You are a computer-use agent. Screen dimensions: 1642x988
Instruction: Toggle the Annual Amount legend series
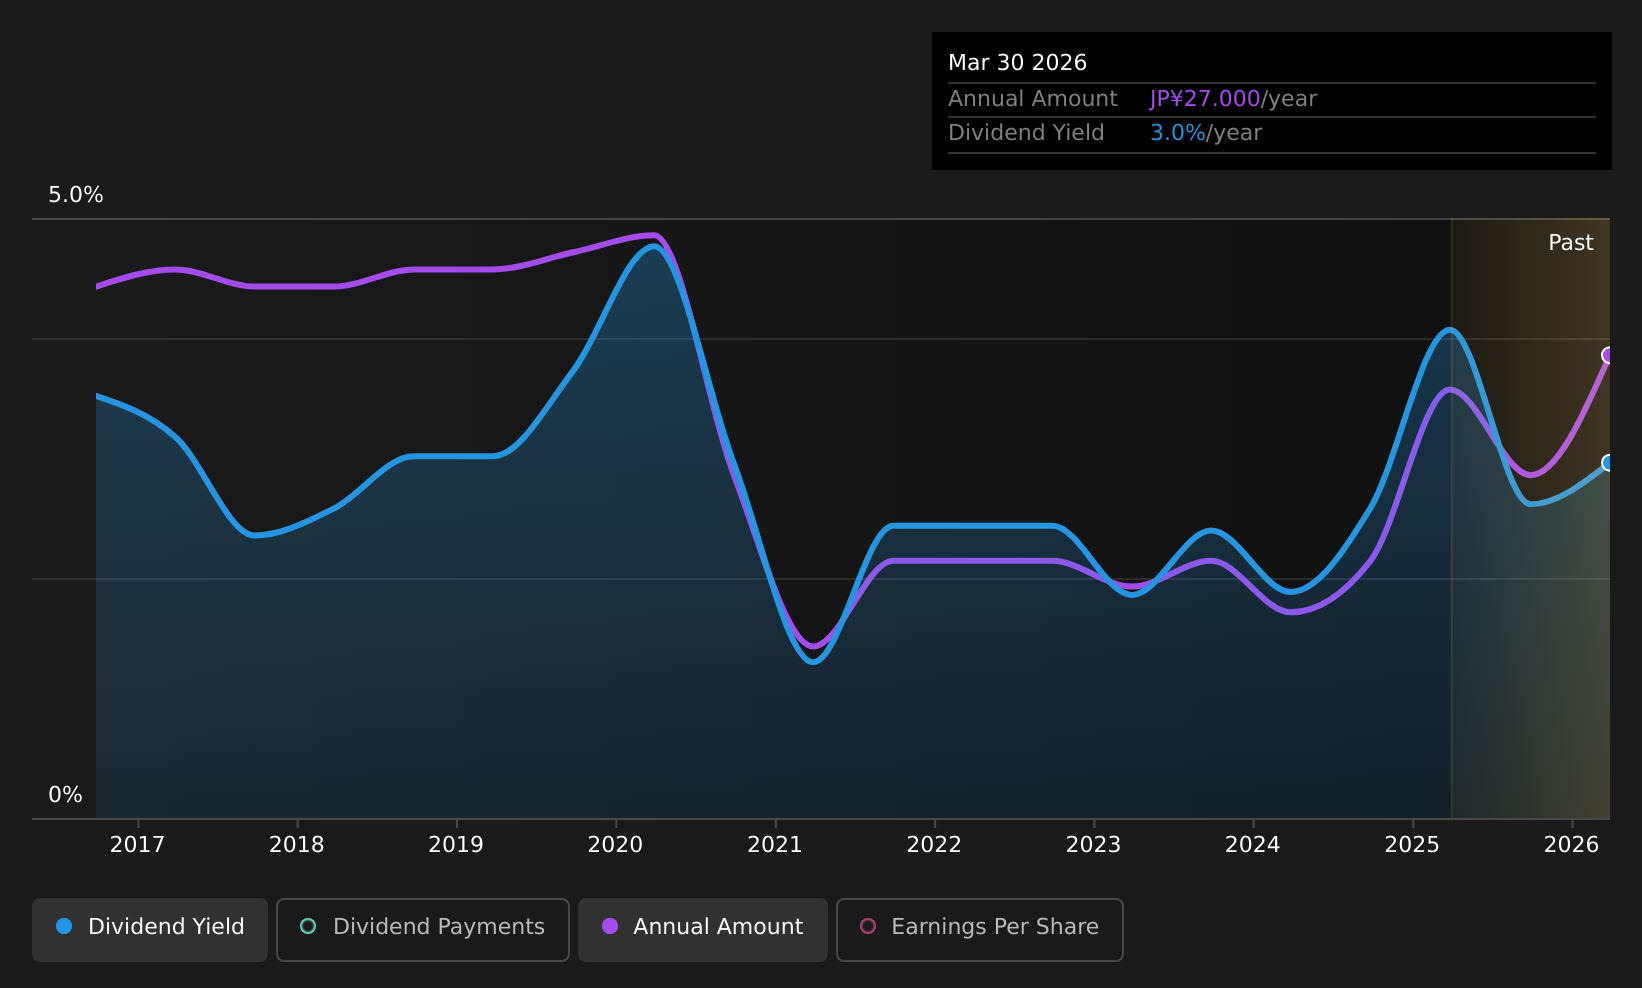(703, 929)
